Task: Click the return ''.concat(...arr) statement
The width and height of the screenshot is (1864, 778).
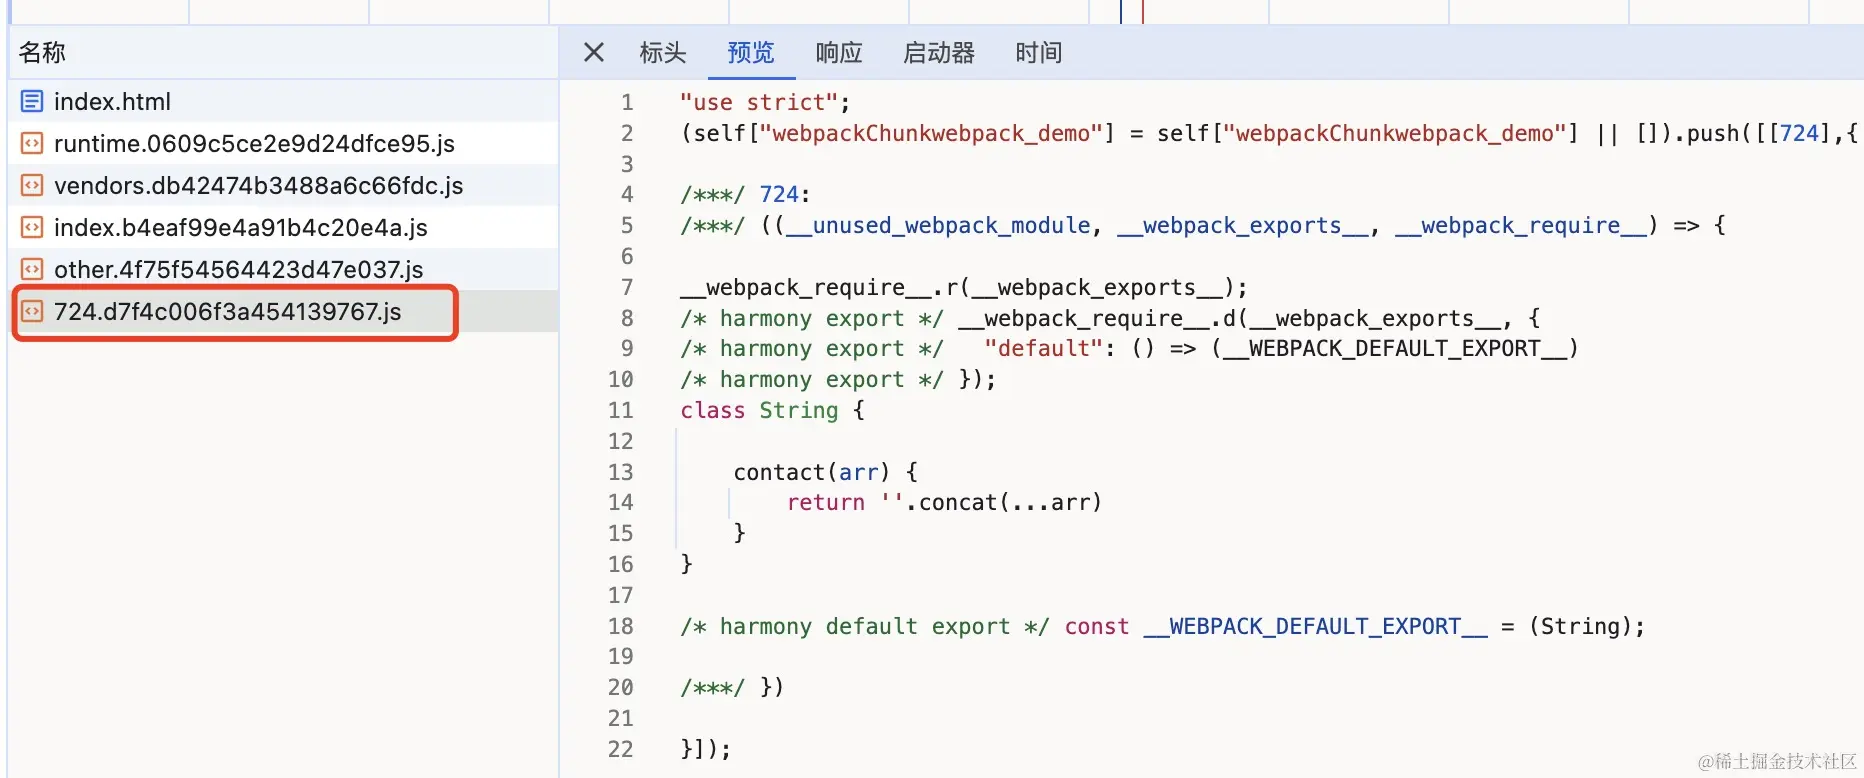Action: [944, 502]
